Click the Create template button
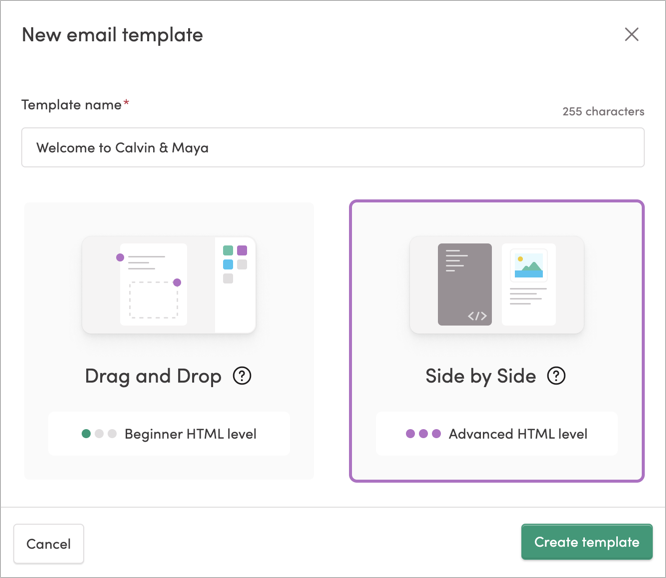This screenshot has width=666, height=578. pyautogui.click(x=587, y=542)
